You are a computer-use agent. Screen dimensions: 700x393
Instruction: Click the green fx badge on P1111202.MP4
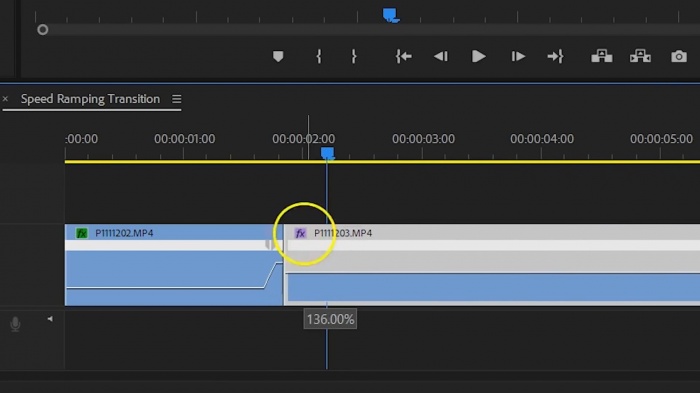82,233
